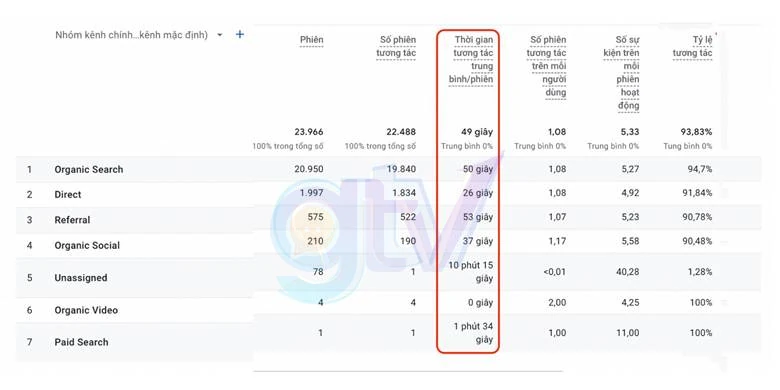The width and height of the screenshot is (780, 390).
Task: Click Unassigned events value 40,28
Action: pyautogui.click(x=627, y=272)
